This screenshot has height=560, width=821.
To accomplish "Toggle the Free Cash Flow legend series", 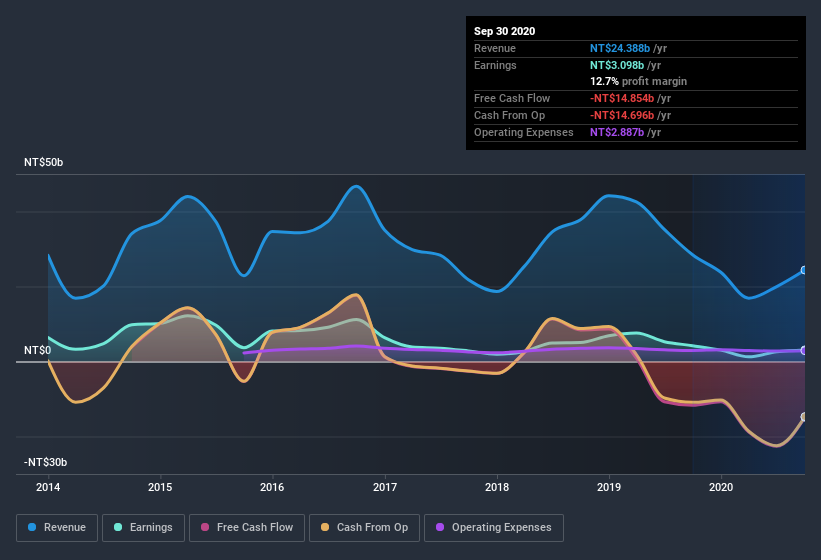I will (x=247, y=528).
